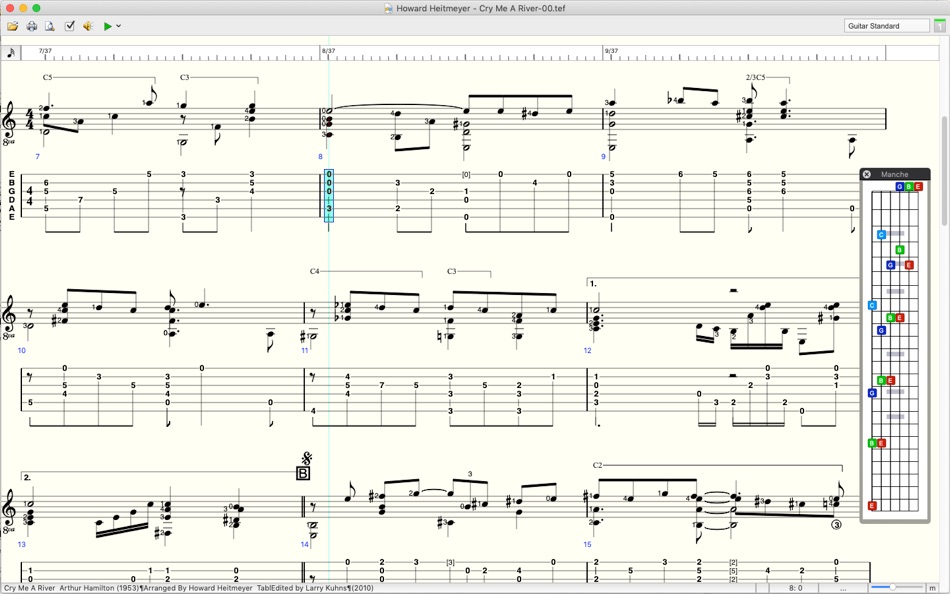This screenshot has height=594, width=950.
Task: Click the second ending bracket labeled 2.
Action: (x=27, y=478)
